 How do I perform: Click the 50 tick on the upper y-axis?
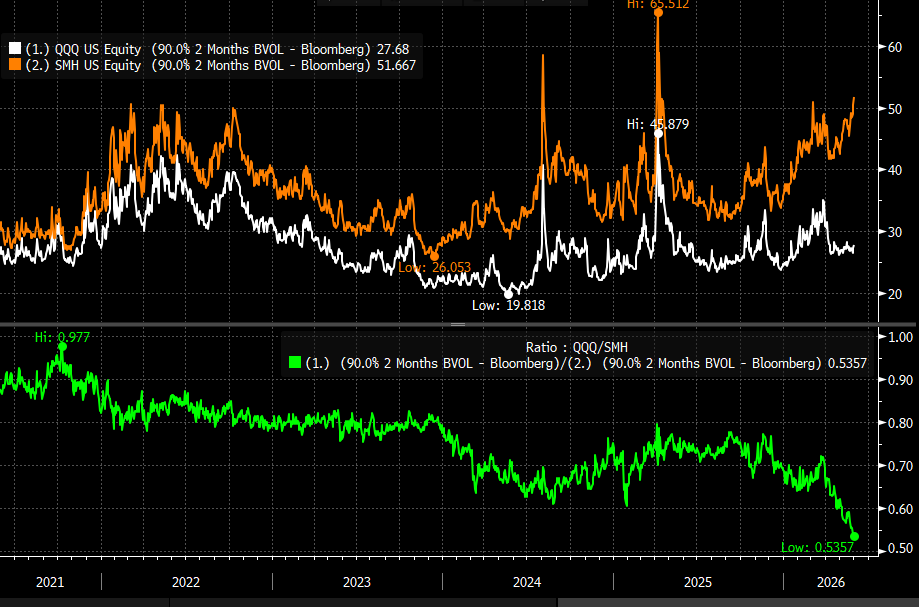(x=894, y=109)
